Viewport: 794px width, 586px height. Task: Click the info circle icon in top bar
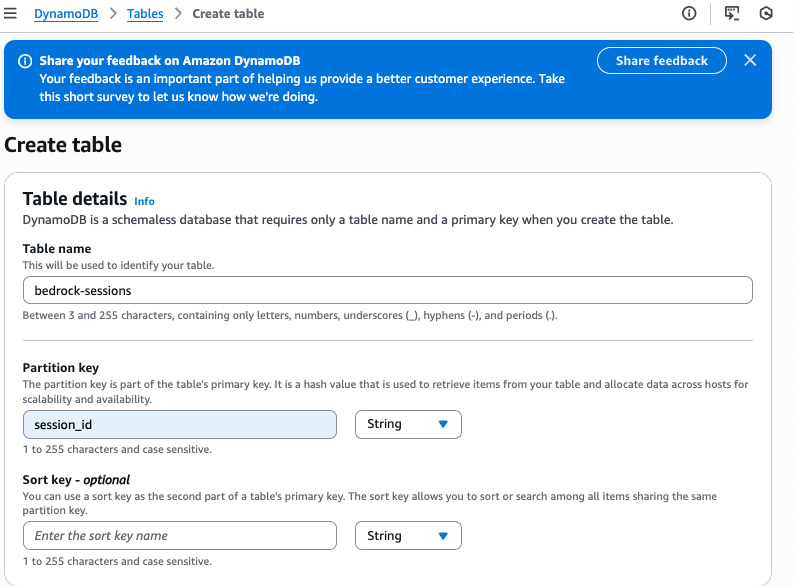point(689,13)
